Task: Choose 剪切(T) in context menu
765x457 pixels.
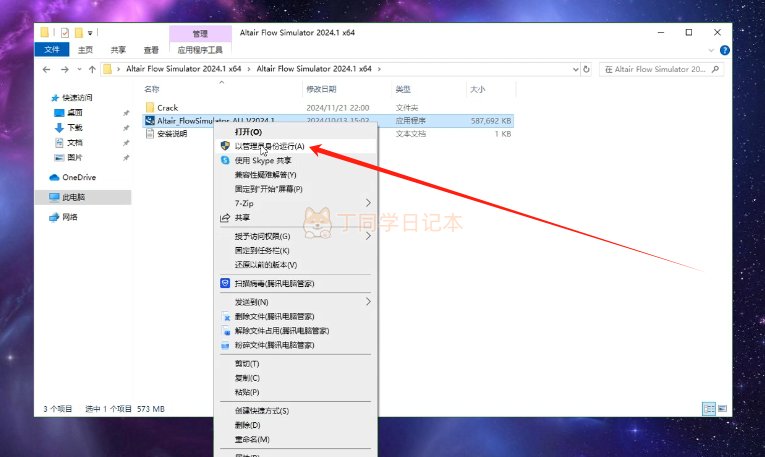Action: click(295, 364)
